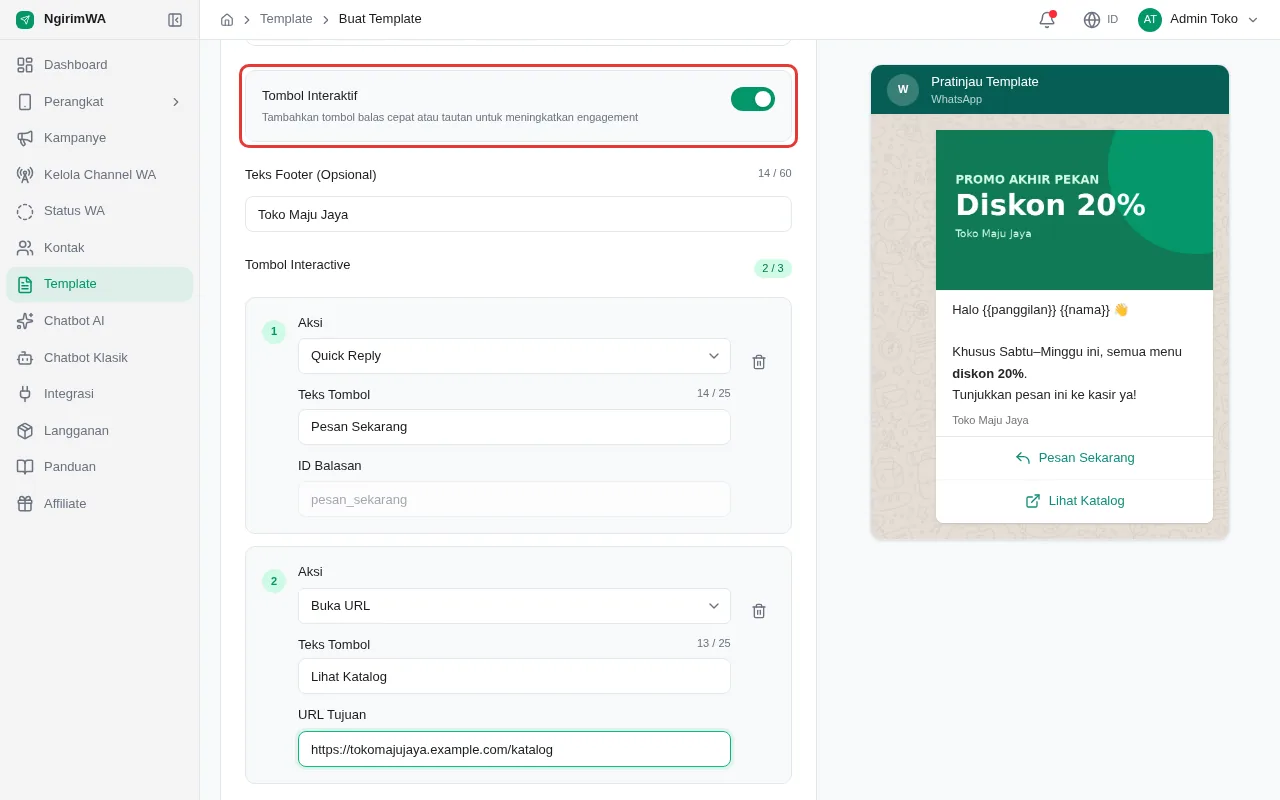This screenshot has height=800, width=1280.
Task: Click Teks Tombol field with Lihat Katalog
Action: (514, 676)
